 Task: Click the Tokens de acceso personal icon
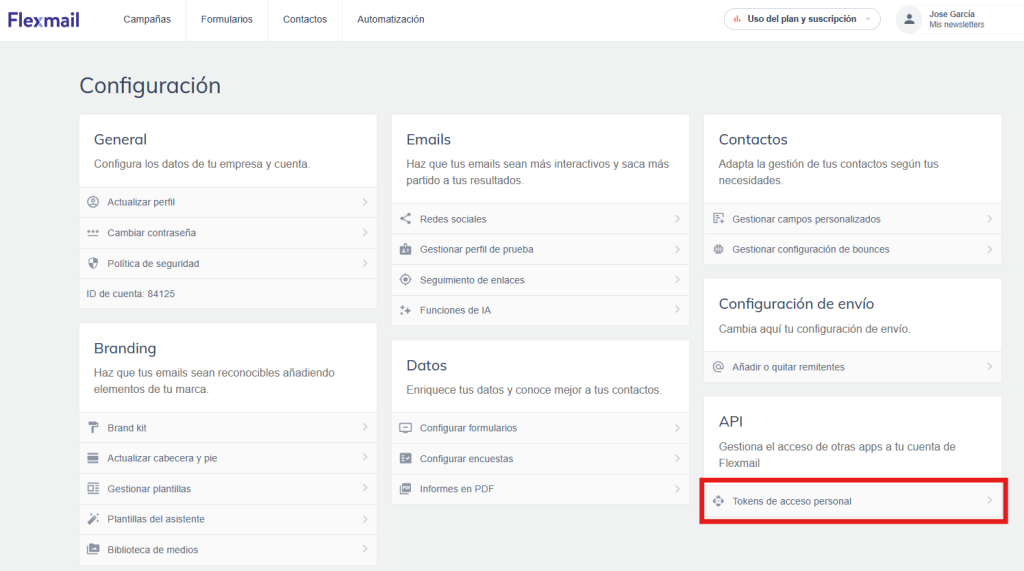tap(718, 501)
